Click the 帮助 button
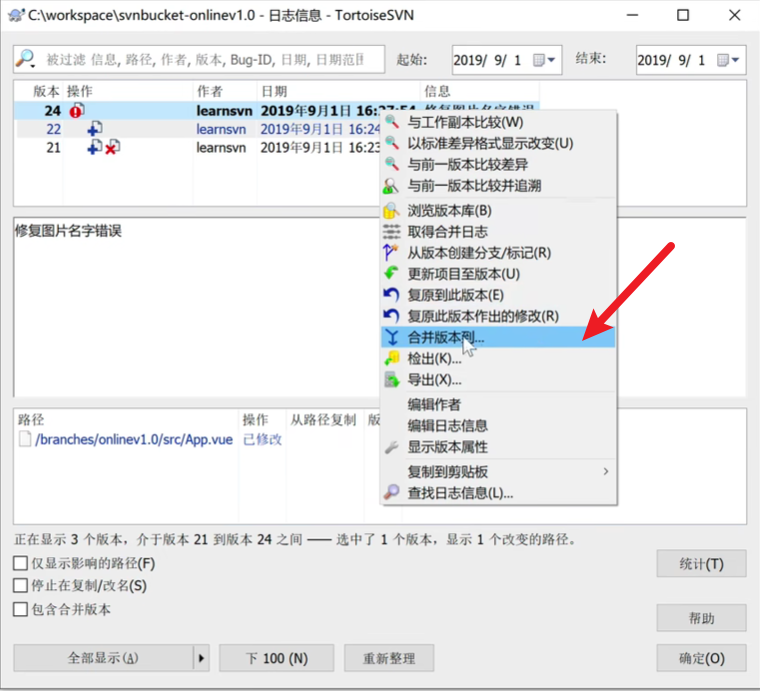This screenshot has height=691, width=760. (x=701, y=618)
